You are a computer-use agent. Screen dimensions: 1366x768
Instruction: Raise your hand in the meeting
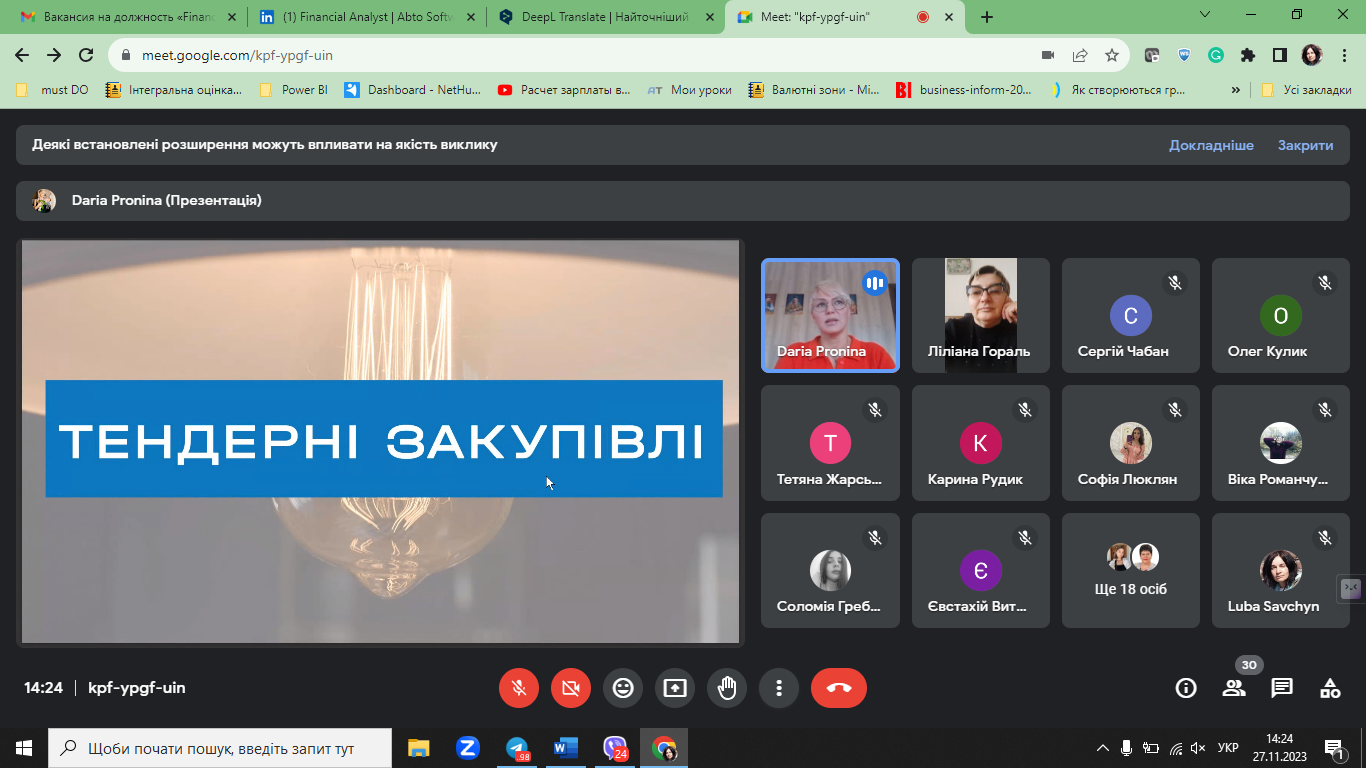(727, 688)
